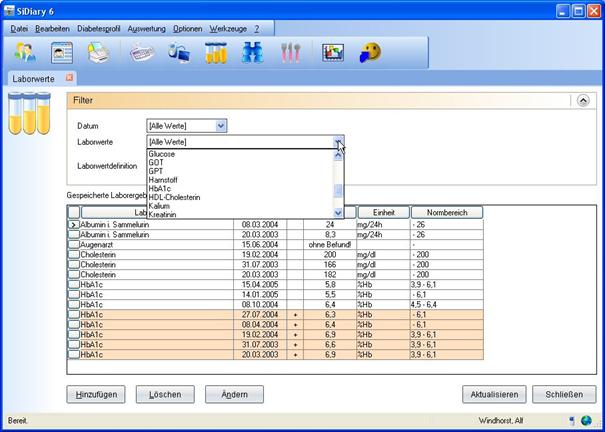Click Albumin i. Sammelurin dated 20.03.2003

275,235
